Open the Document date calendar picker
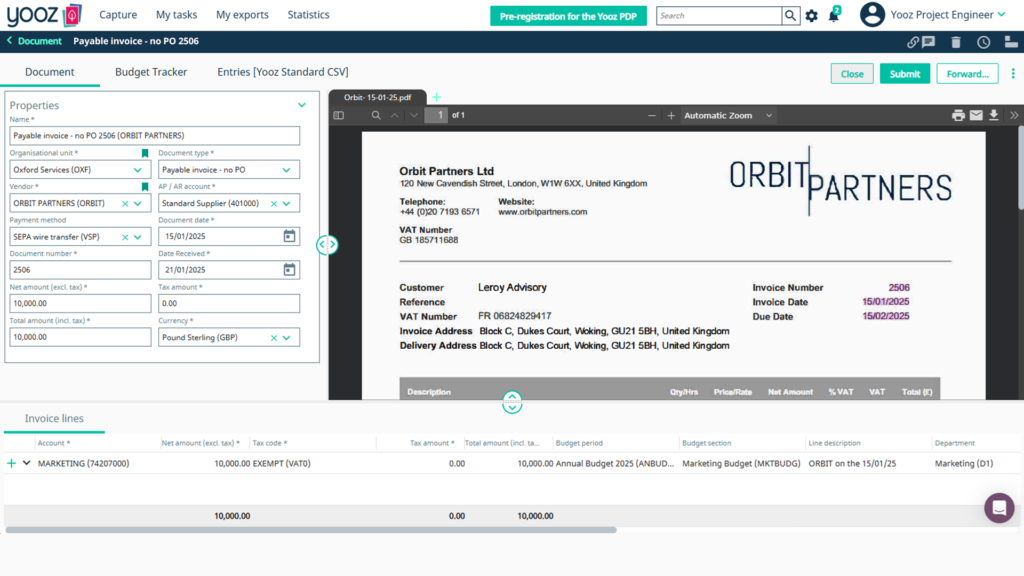The width and height of the screenshot is (1024, 576). click(289, 236)
